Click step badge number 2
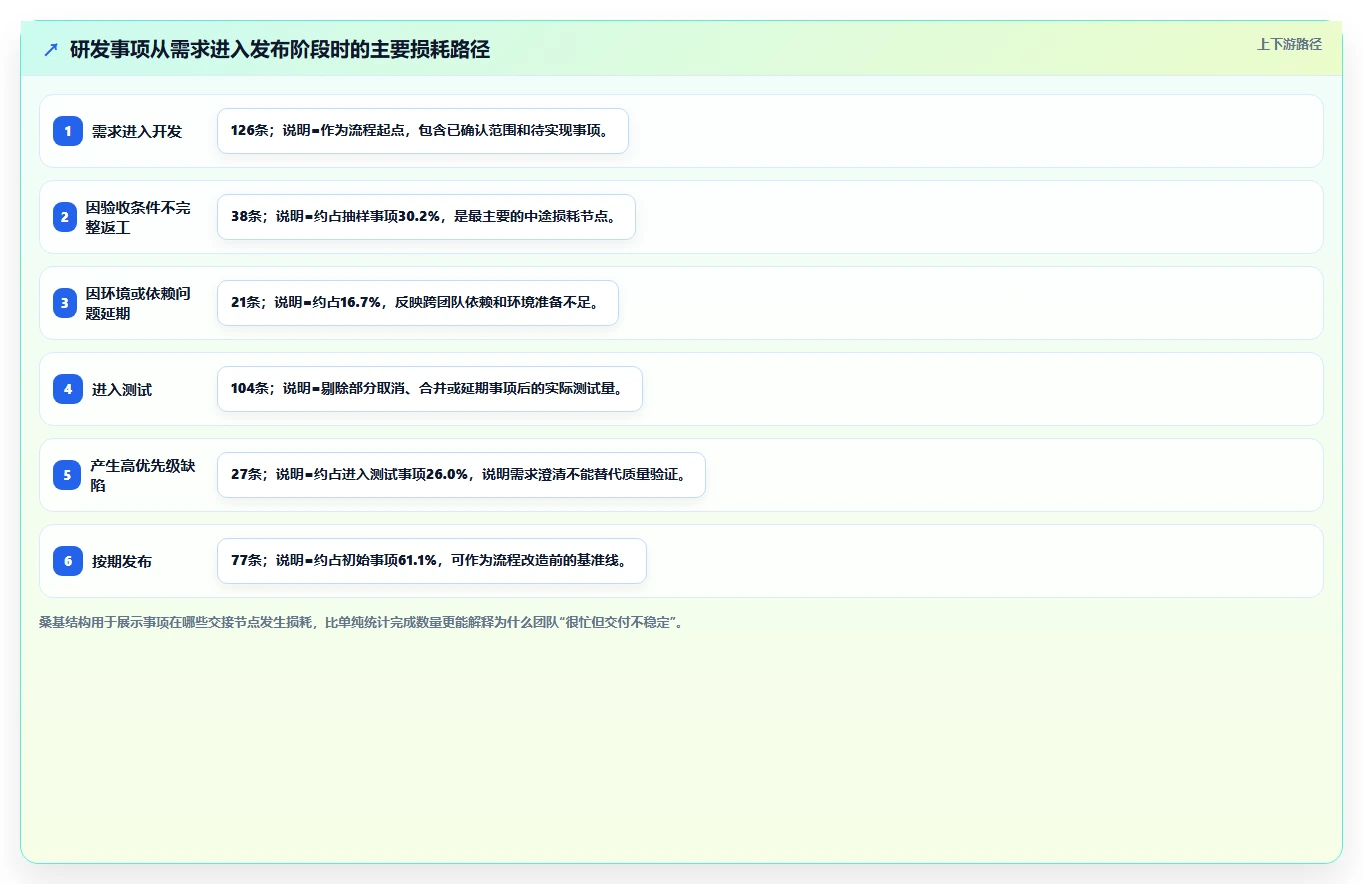Image resolution: width=1363 pixels, height=884 pixels. click(x=65, y=217)
